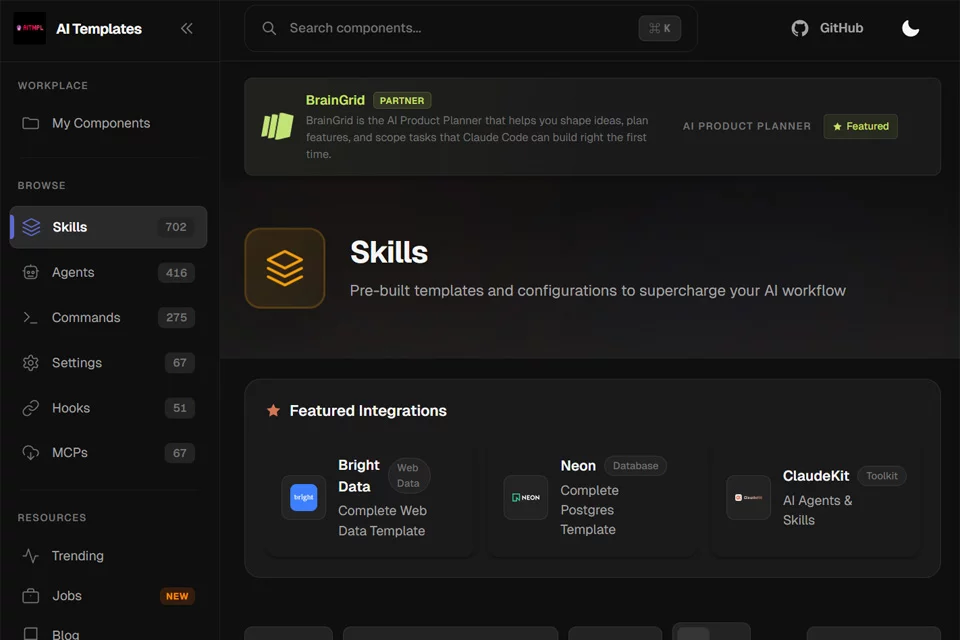Click the Skills page heading
960x640 pixels.
coord(389,252)
